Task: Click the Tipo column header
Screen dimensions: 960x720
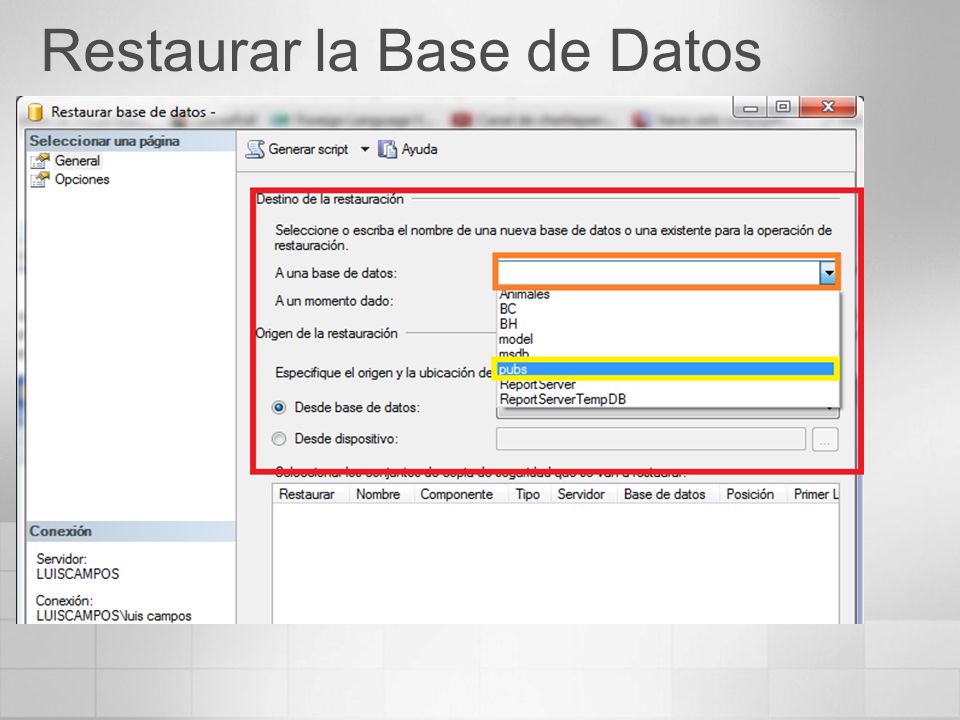Action: tap(529, 494)
